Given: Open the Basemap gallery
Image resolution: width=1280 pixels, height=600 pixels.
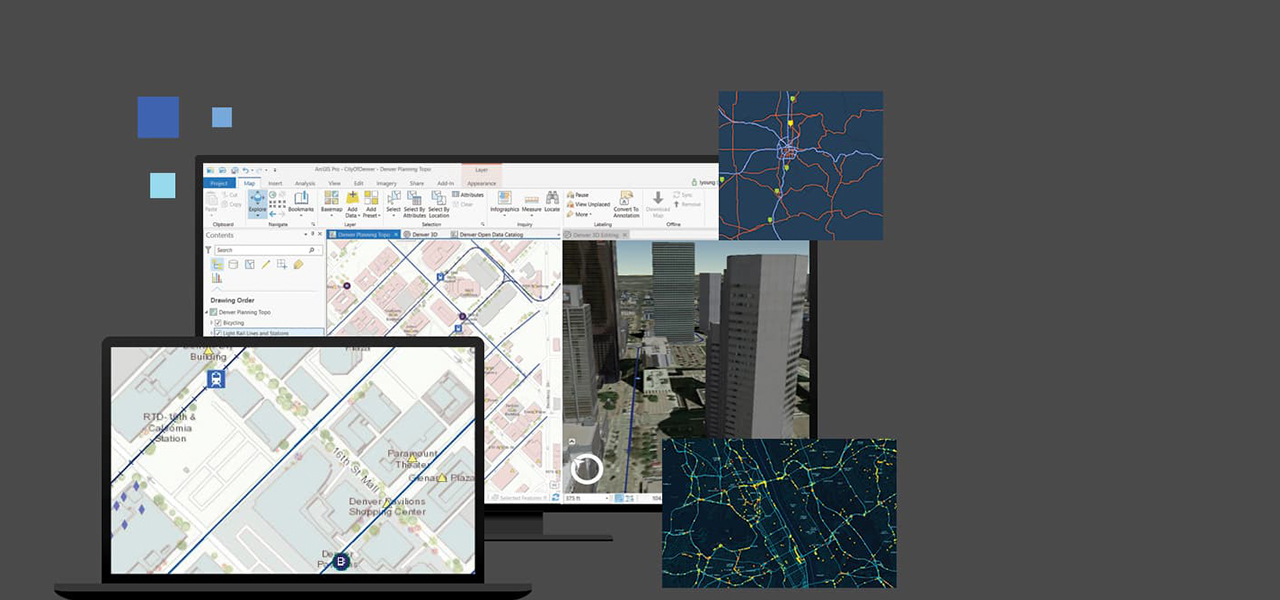Looking at the screenshot, I should pos(331,204).
